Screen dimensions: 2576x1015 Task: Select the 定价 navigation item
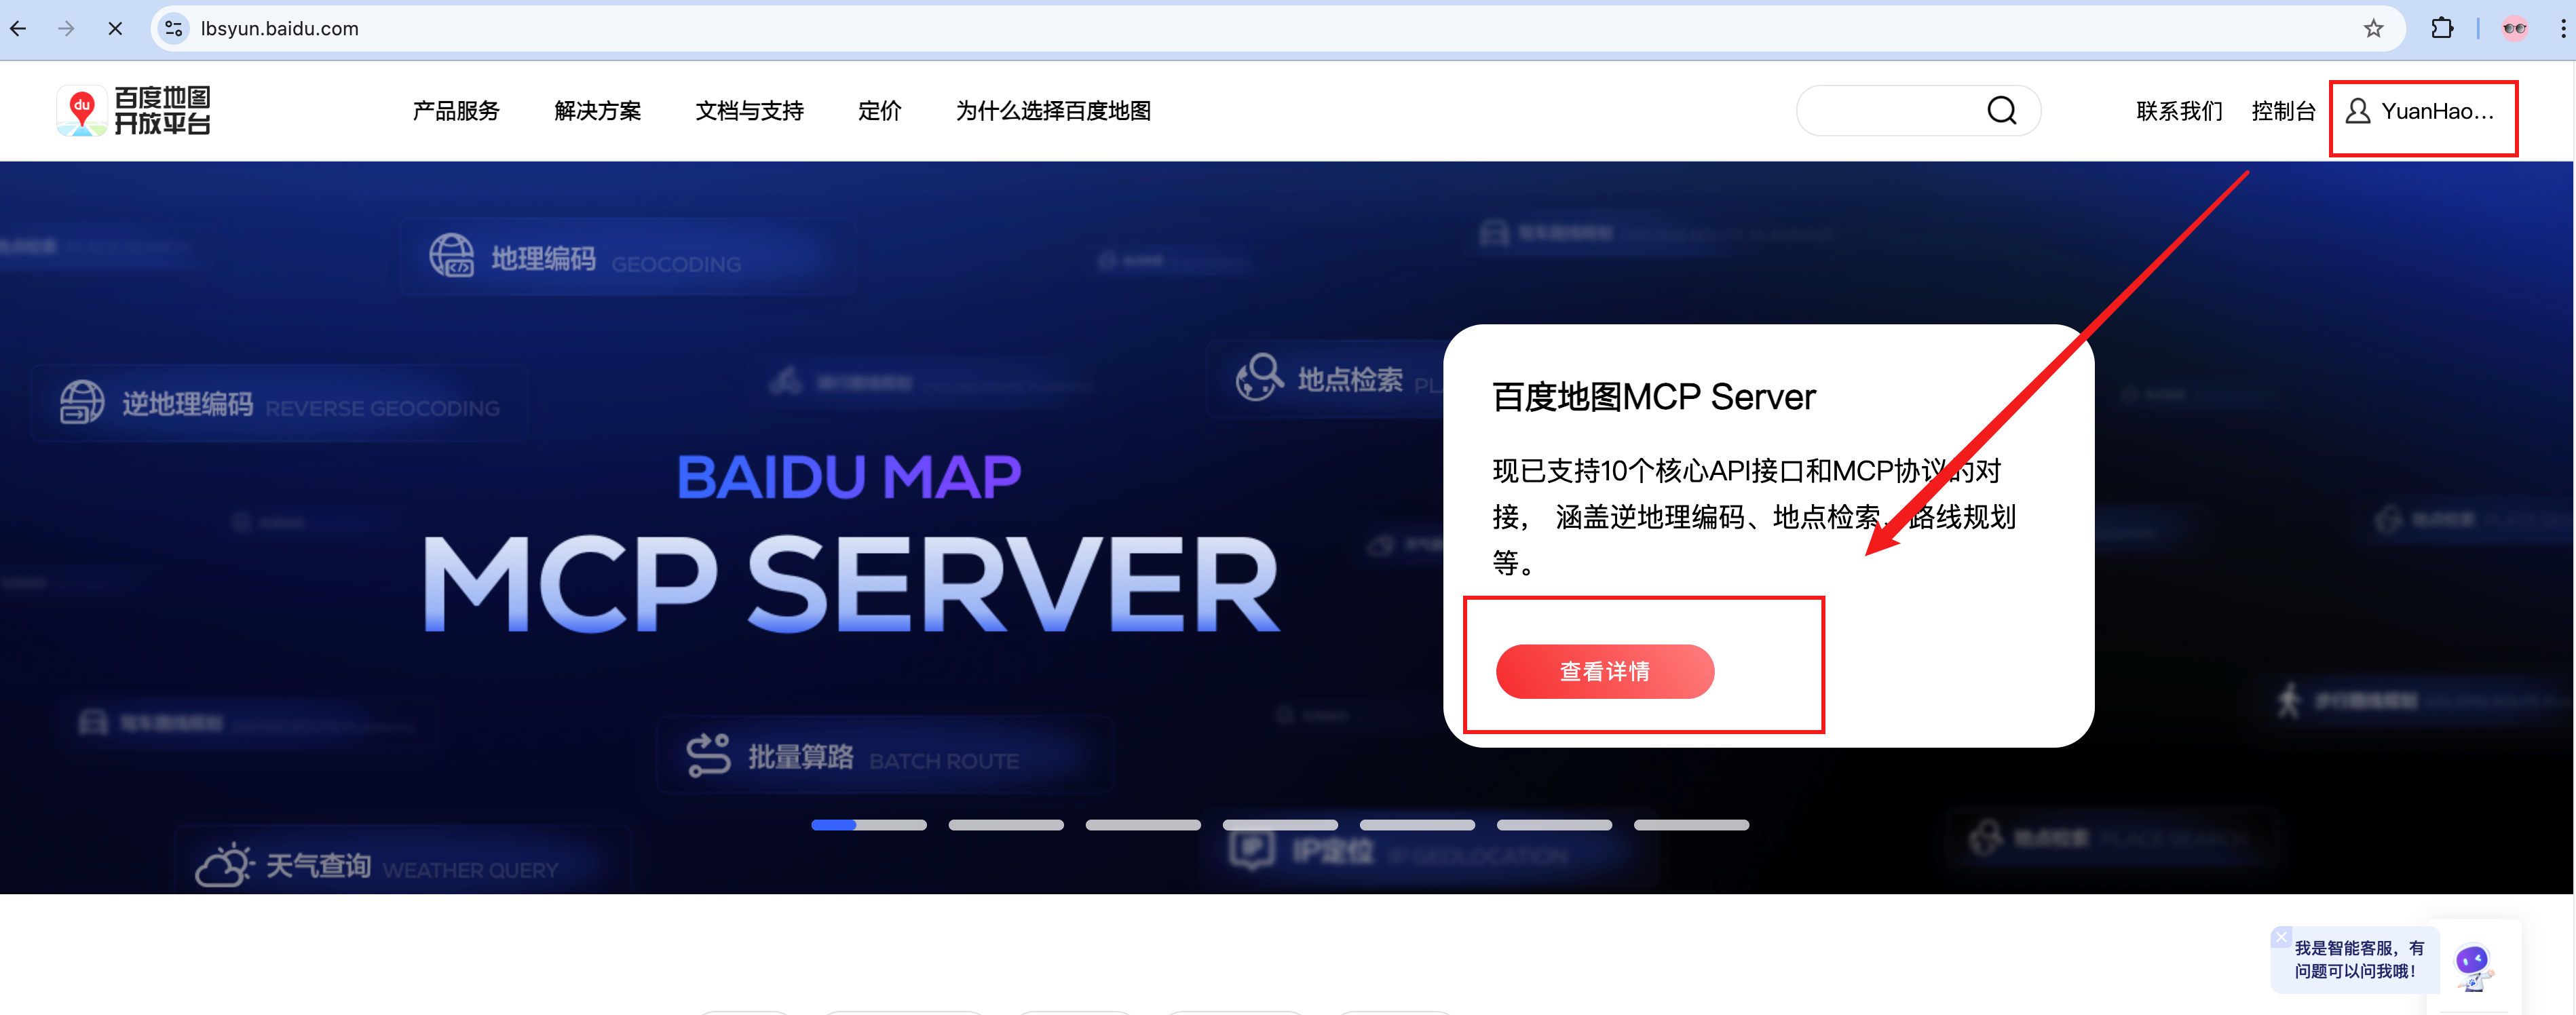coord(879,111)
